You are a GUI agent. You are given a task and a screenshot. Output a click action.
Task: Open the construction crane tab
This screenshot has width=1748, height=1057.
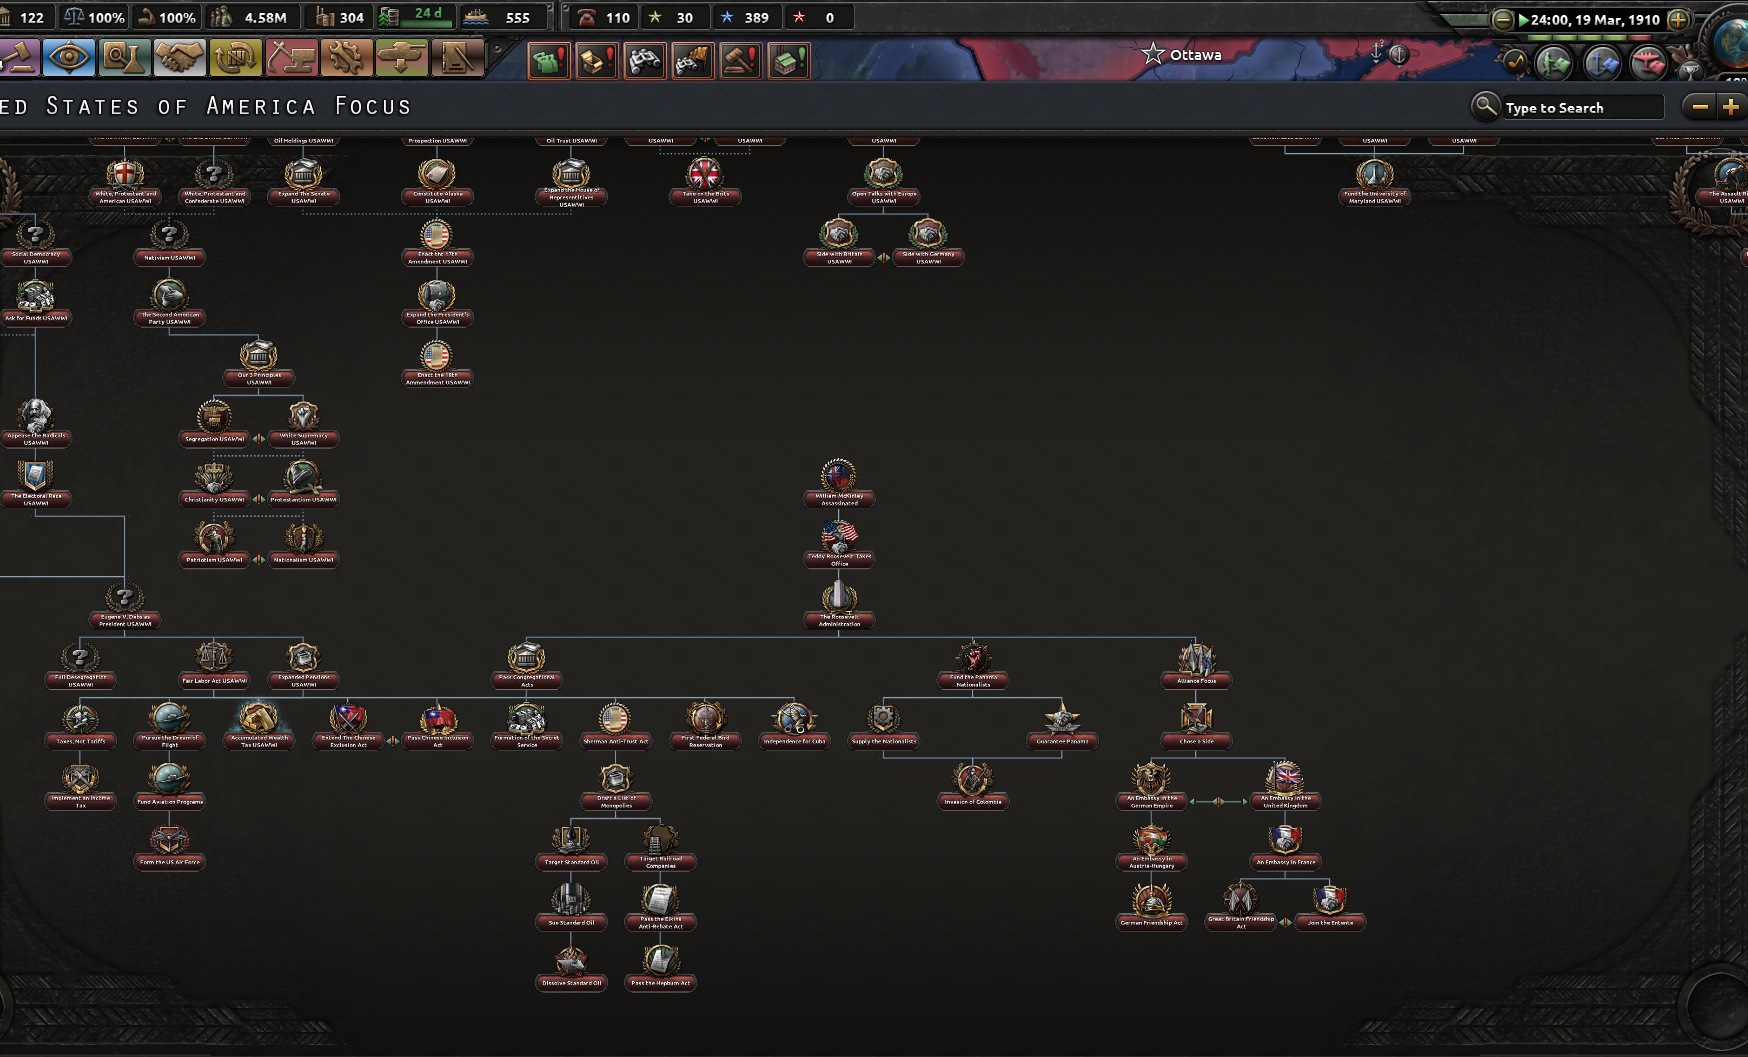coord(291,58)
